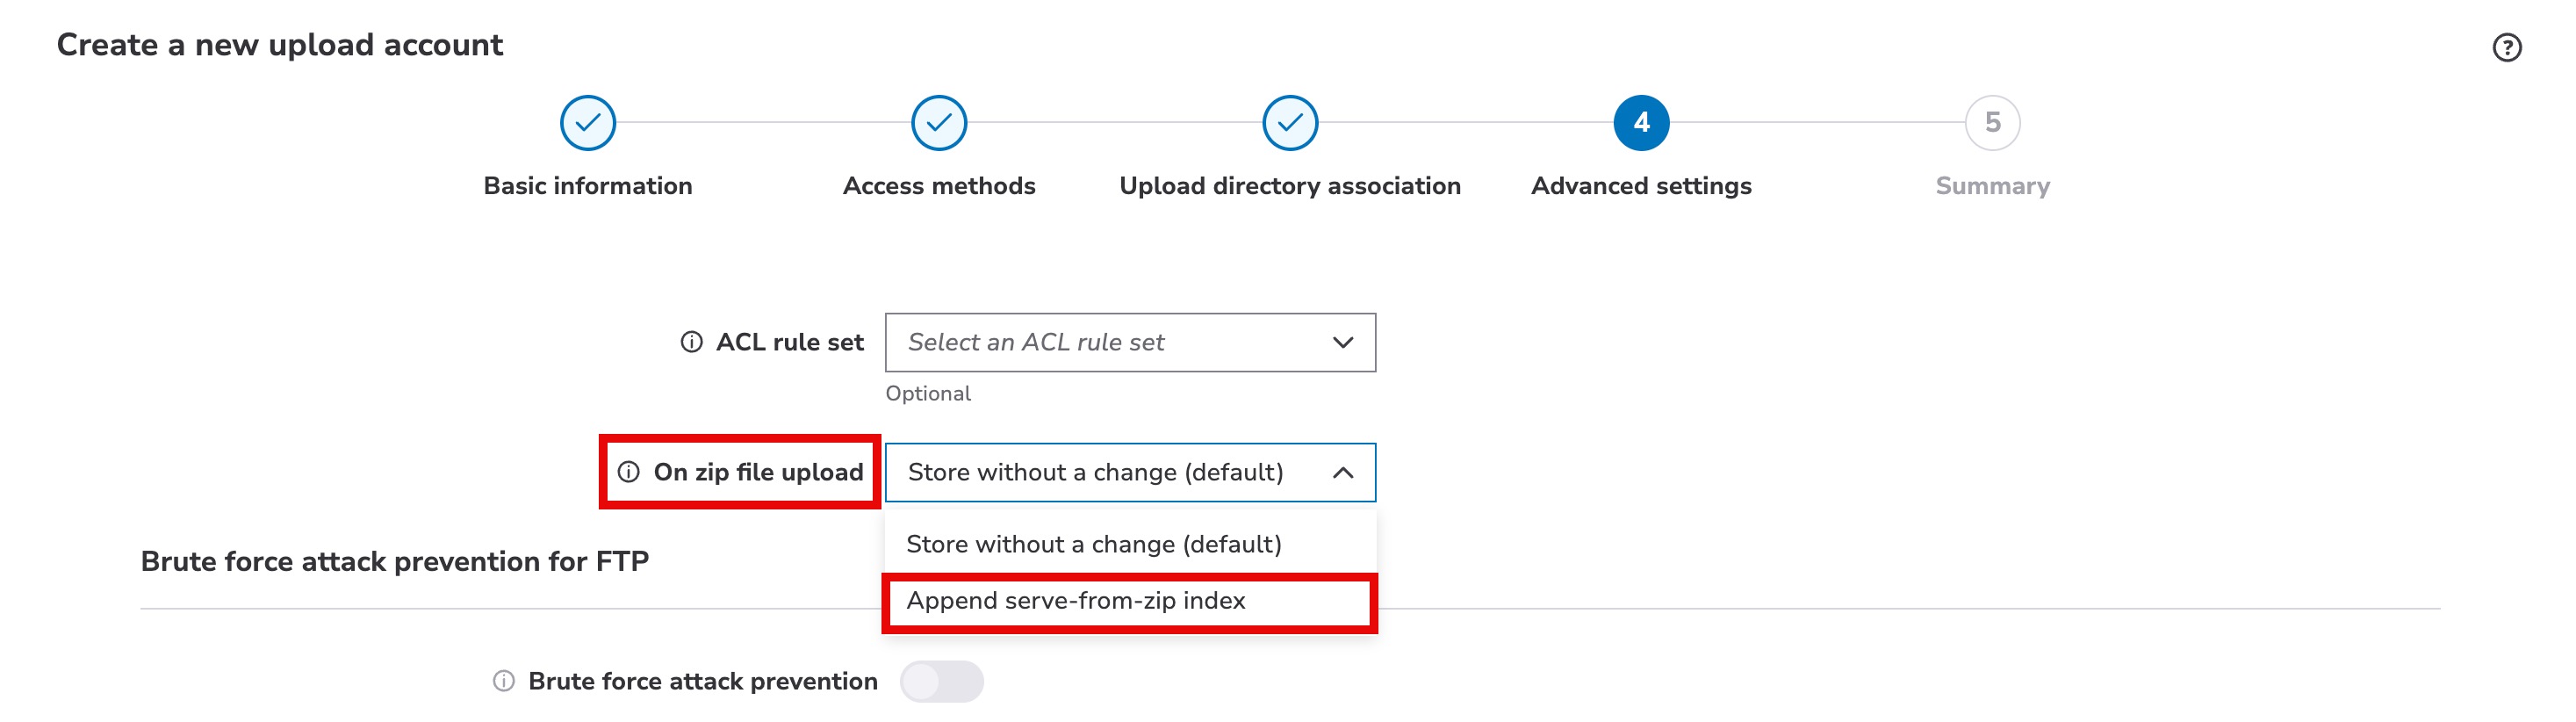Enable the Brute force attack prevention toggle
This screenshot has width=2576, height=722.
click(941, 681)
